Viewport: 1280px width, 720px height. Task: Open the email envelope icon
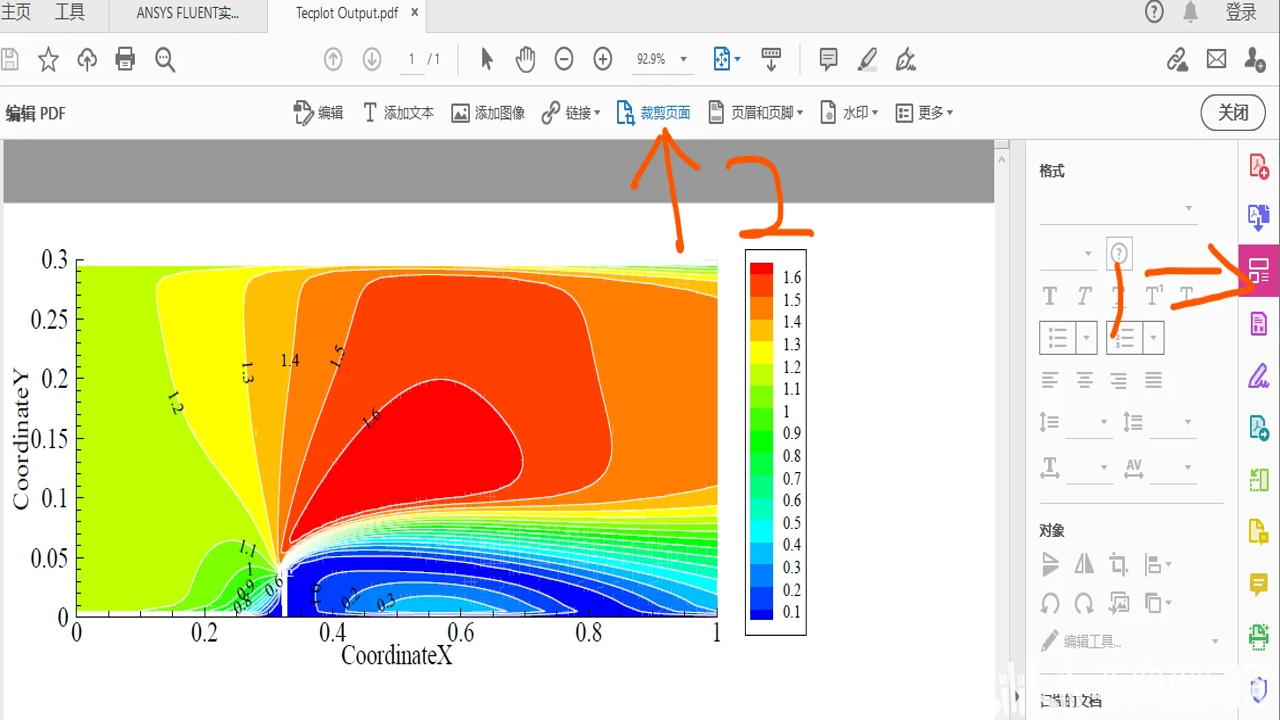[x=1216, y=60]
